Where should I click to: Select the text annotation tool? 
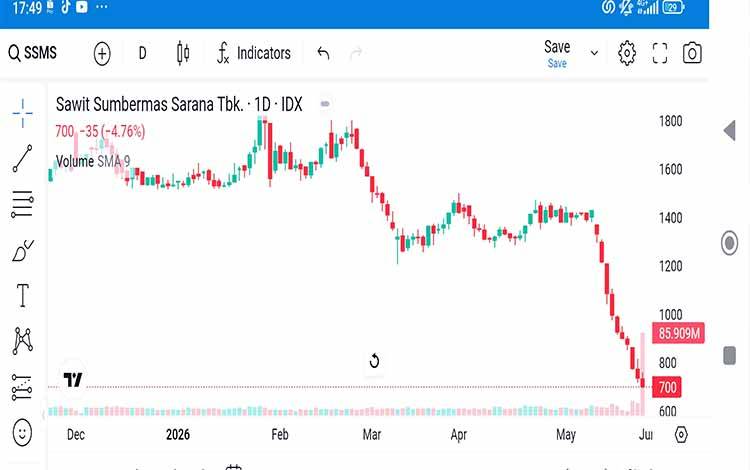22,295
